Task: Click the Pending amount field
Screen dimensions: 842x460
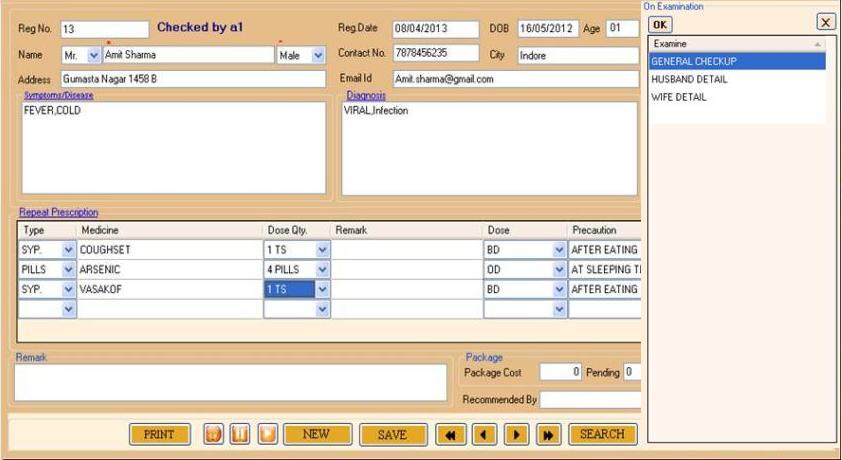Action: [x=632, y=372]
